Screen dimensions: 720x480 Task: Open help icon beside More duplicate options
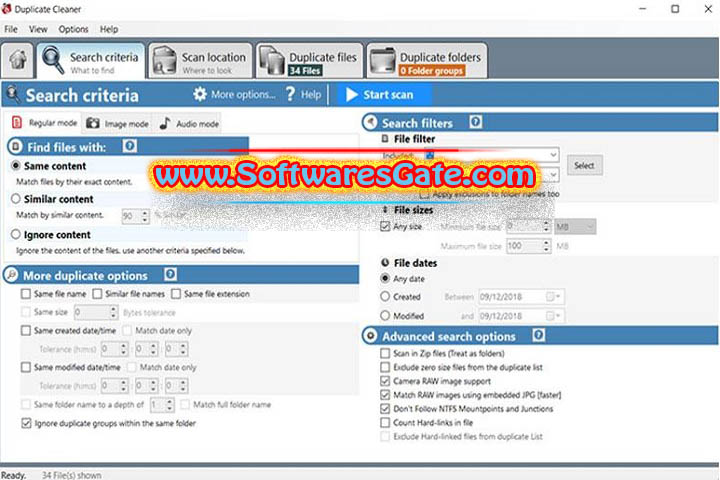click(x=170, y=274)
